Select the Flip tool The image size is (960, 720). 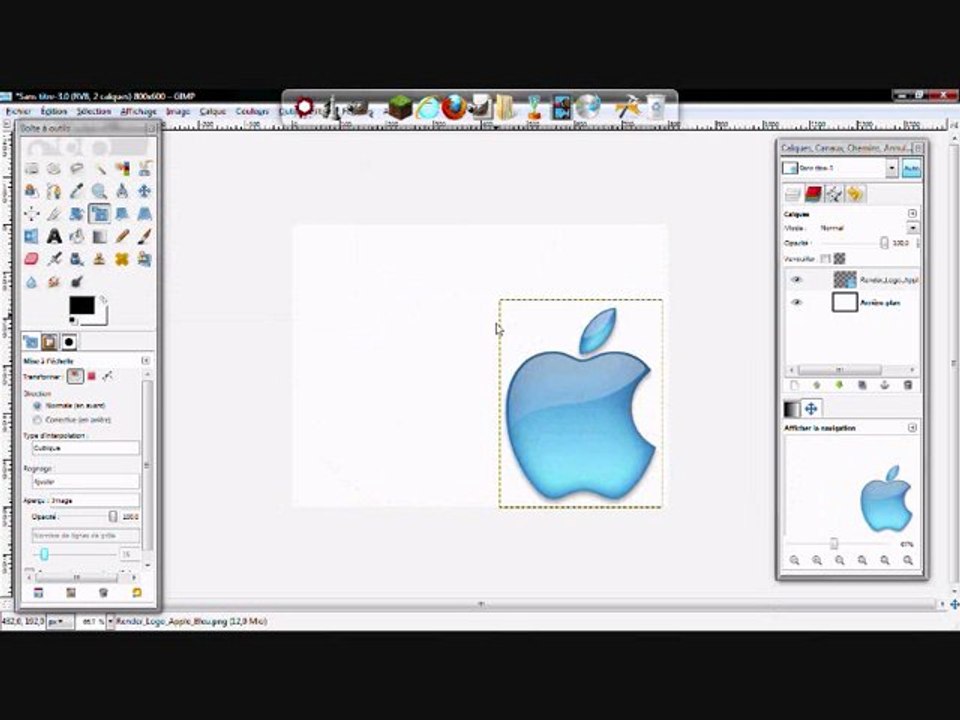31,236
